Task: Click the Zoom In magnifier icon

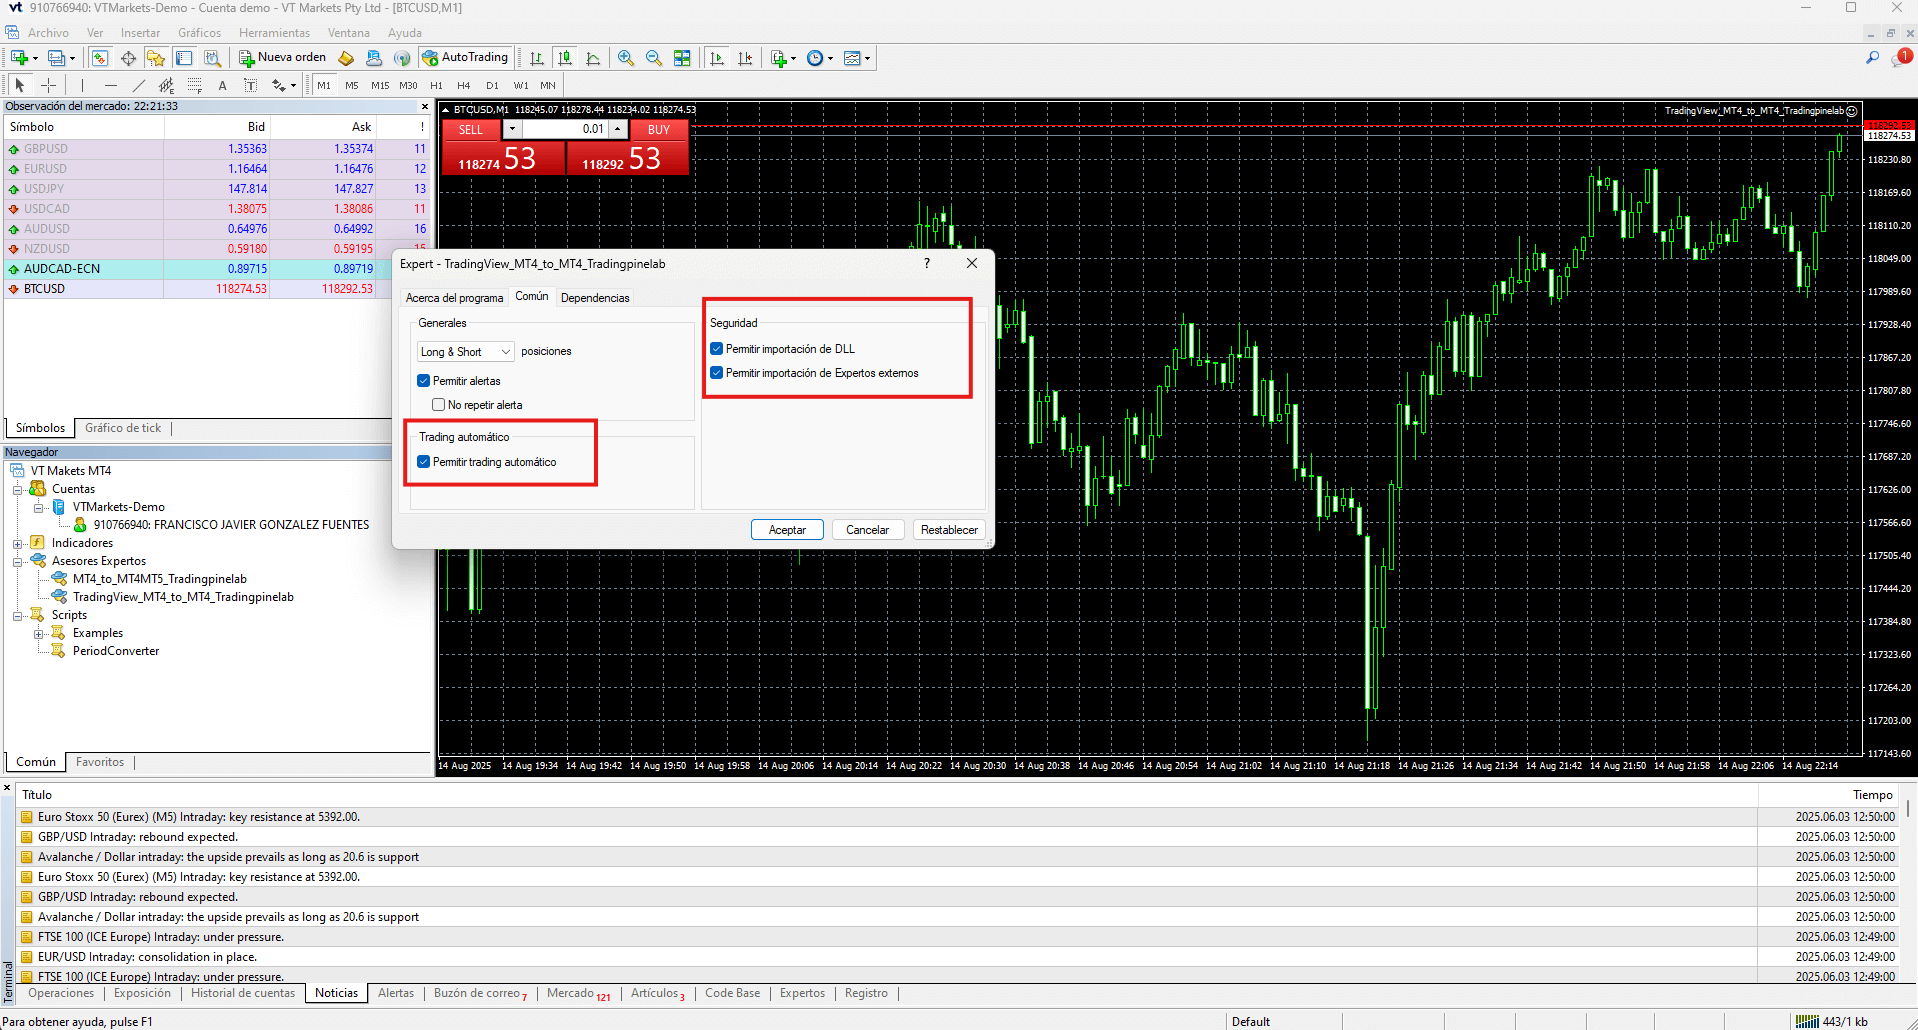Action: [626, 58]
